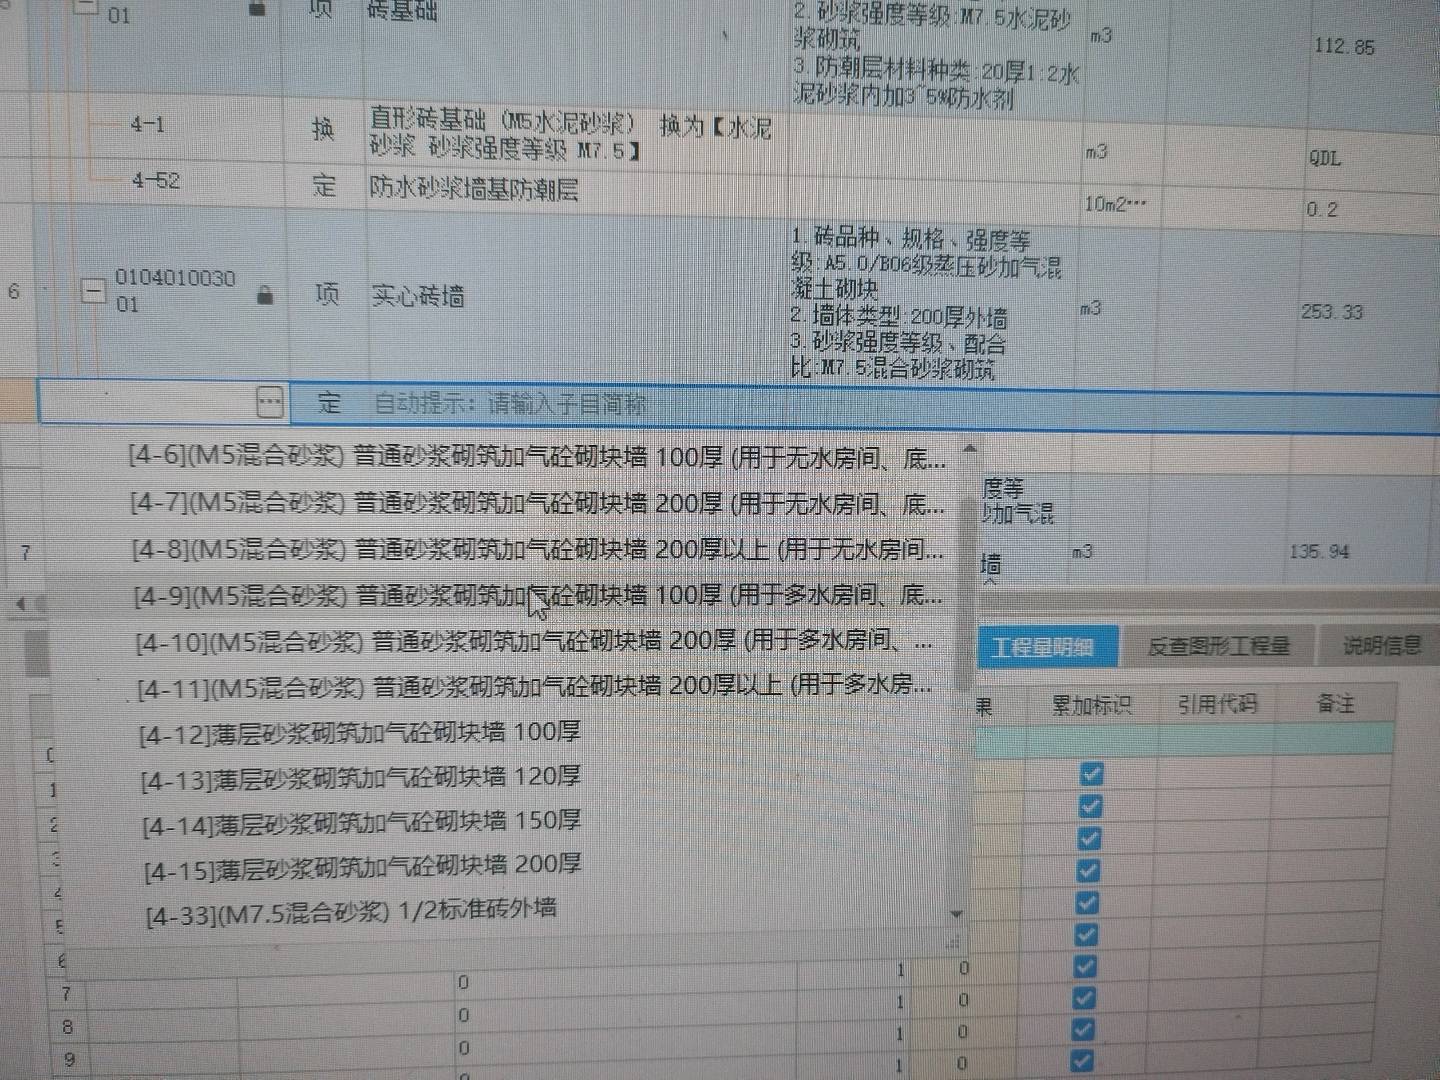The image size is (1440, 1080).
Task: Select the 4-1 quota code cell
Action: (148, 125)
